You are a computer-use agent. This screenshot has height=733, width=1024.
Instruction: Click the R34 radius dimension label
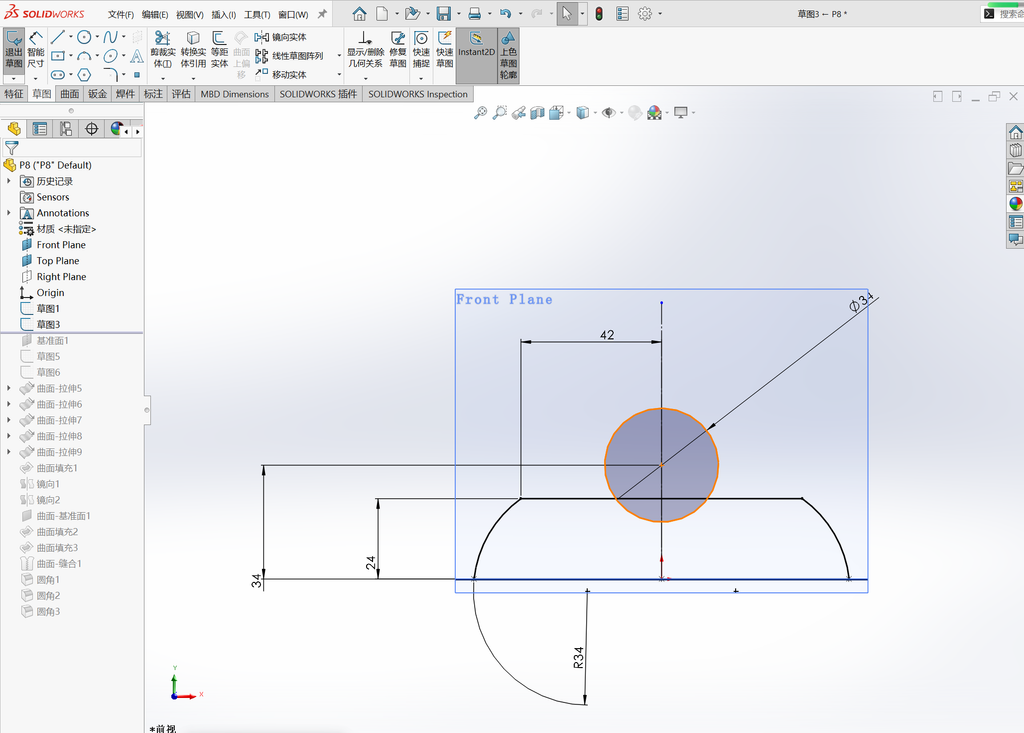point(579,658)
